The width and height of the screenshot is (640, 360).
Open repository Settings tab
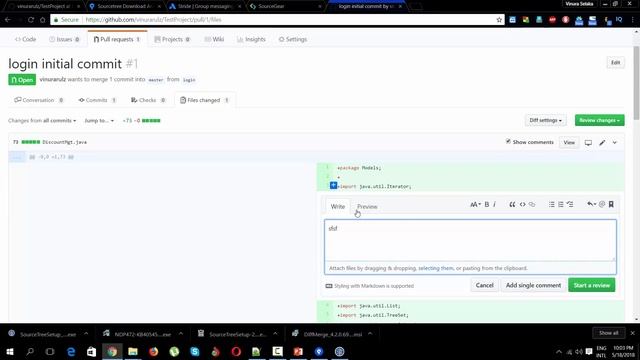click(x=293, y=39)
